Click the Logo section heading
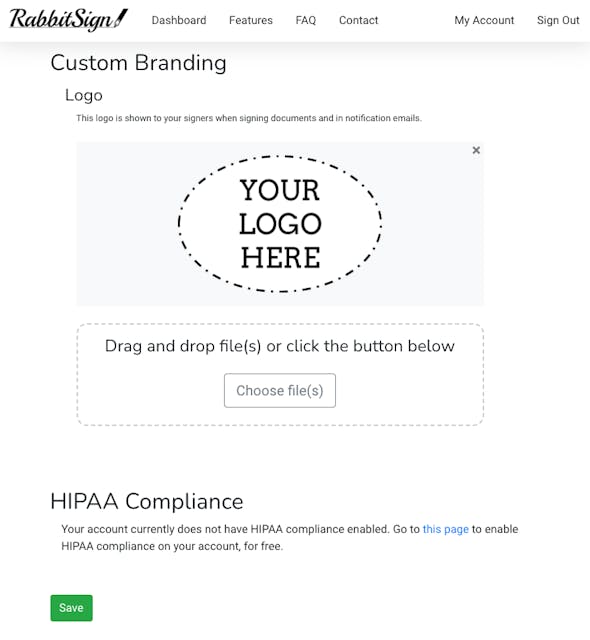The height and width of the screenshot is (640, 590). pos(84,95)
